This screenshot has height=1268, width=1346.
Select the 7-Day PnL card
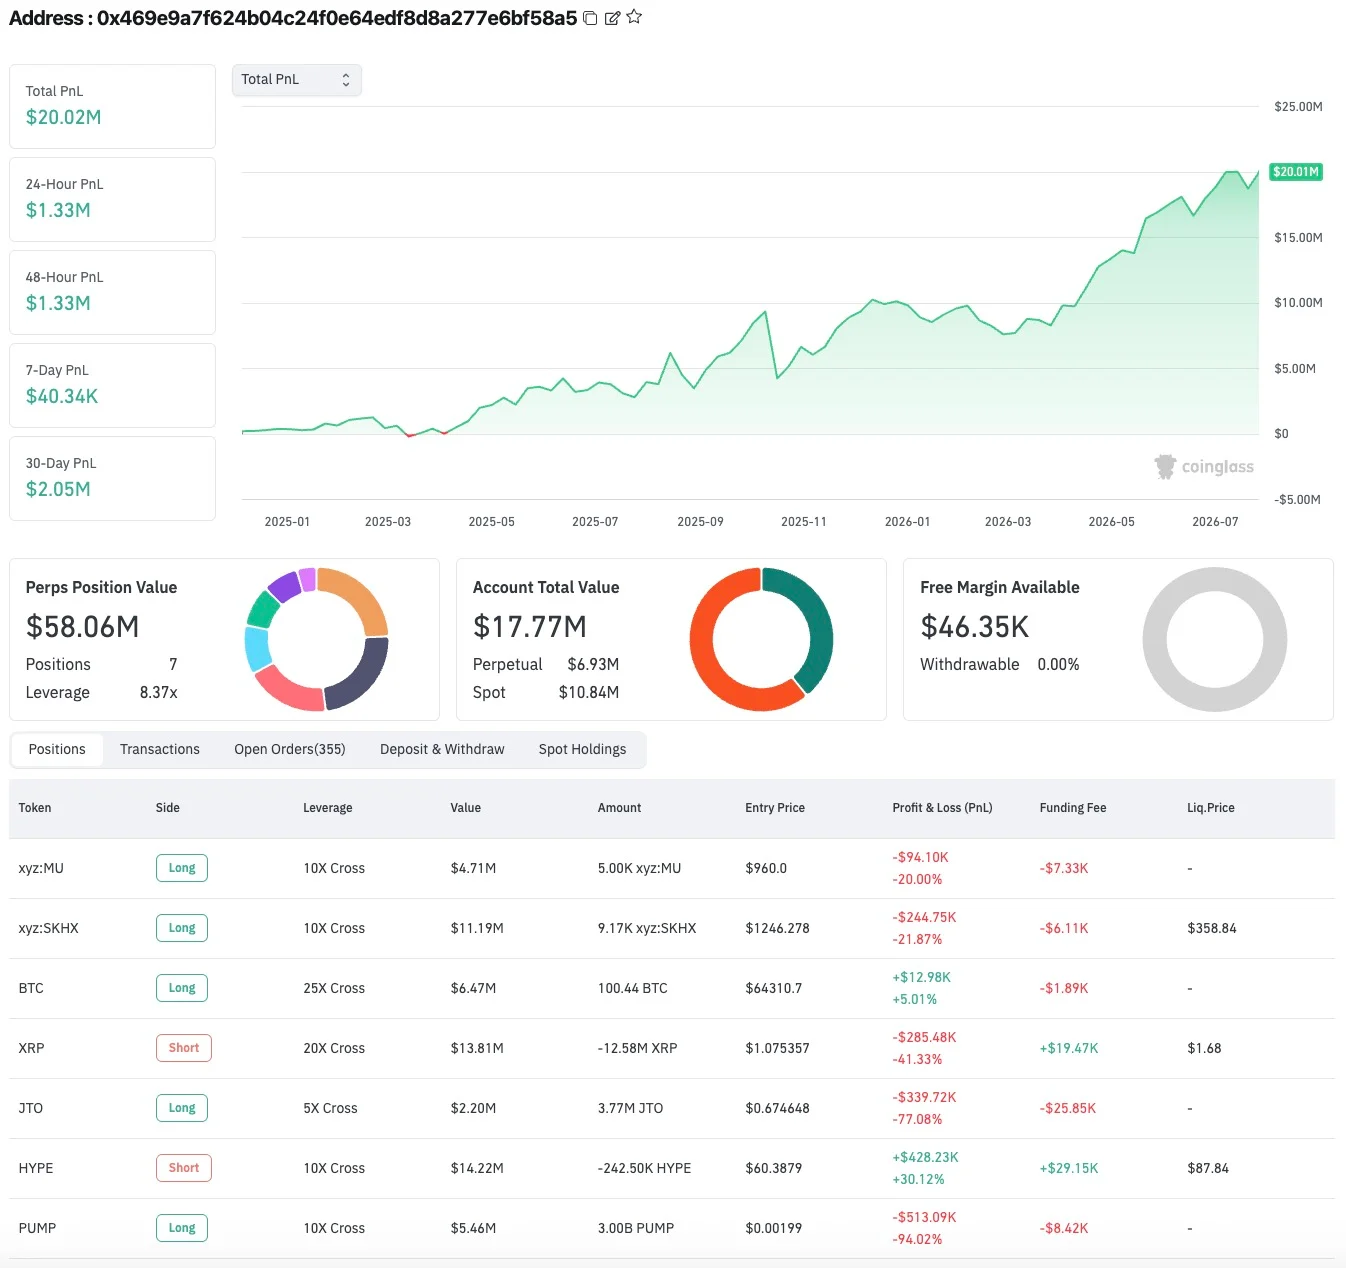(112, 385)
